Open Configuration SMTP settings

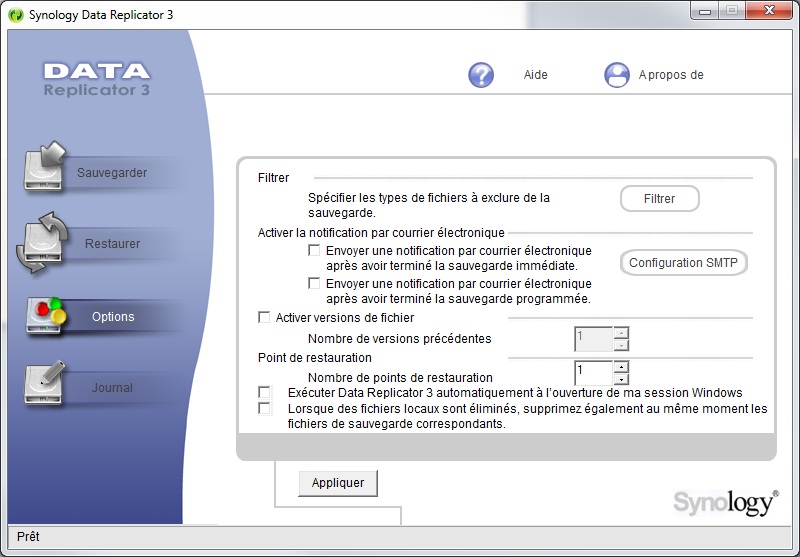tap(684, 263)
